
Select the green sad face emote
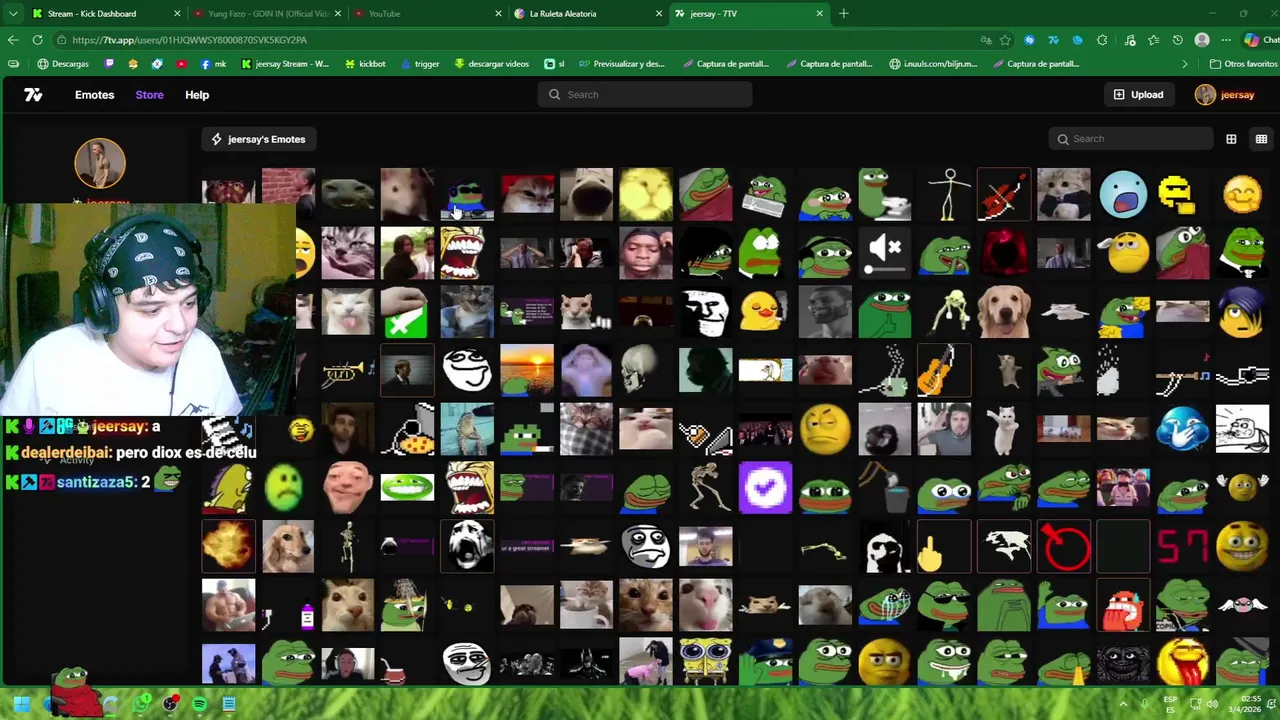[287, 489]
